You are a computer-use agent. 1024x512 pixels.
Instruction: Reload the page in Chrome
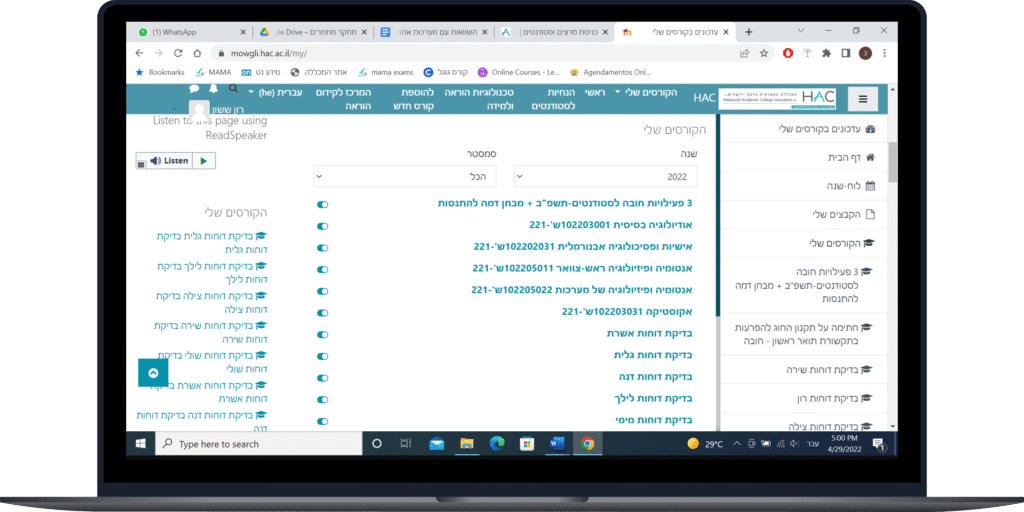(178, 53)
